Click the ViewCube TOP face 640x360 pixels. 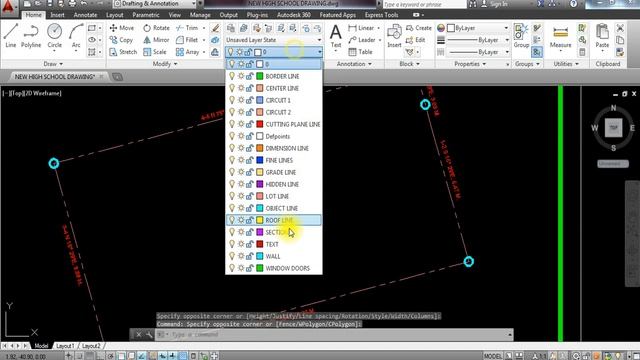613,128
